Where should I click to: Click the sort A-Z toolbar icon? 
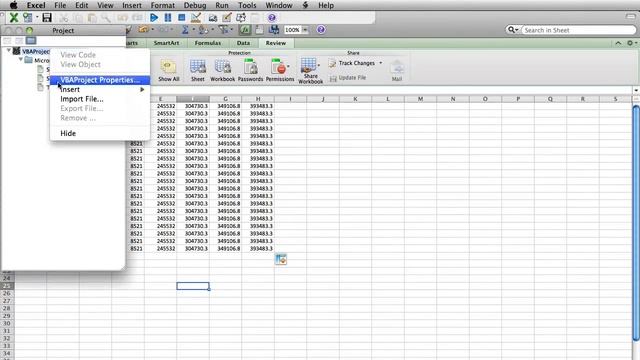203,30
